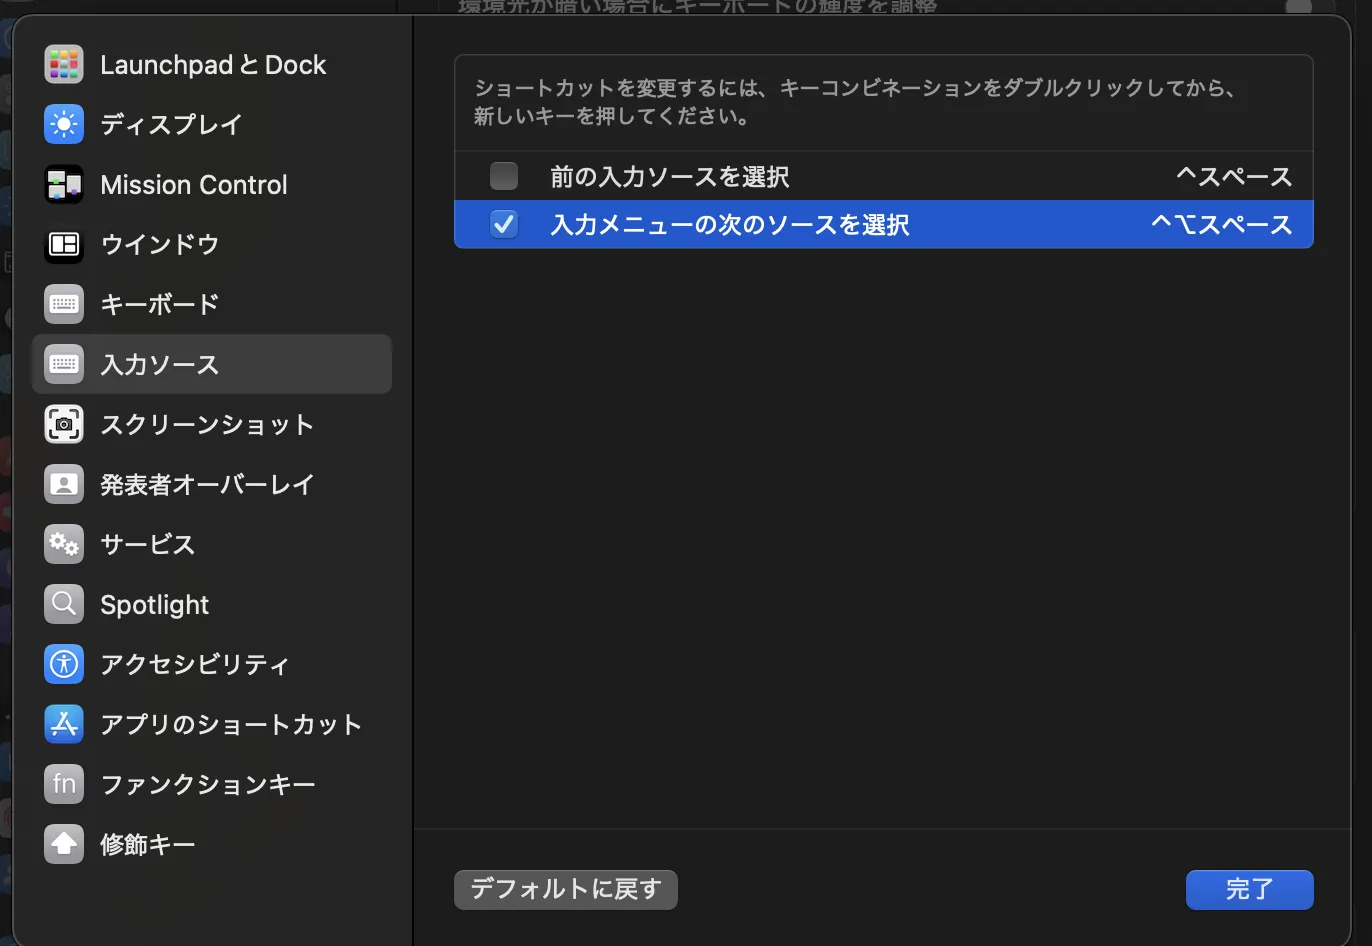Enable 前の入力ソースを選択 checkbox
The image size is (1372, 946).
coord(504,176)
